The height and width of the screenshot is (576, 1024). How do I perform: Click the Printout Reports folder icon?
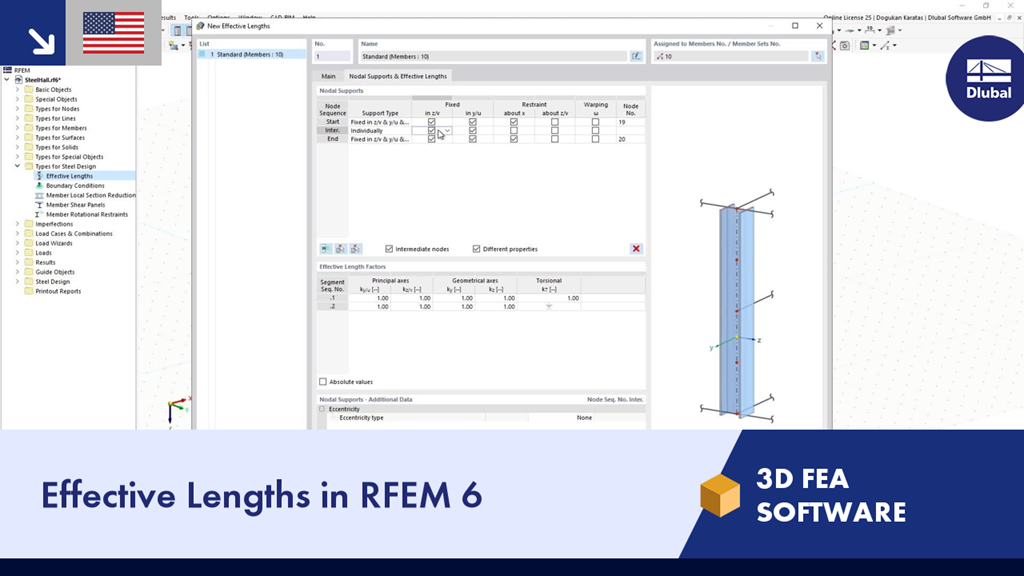point(29,291)
